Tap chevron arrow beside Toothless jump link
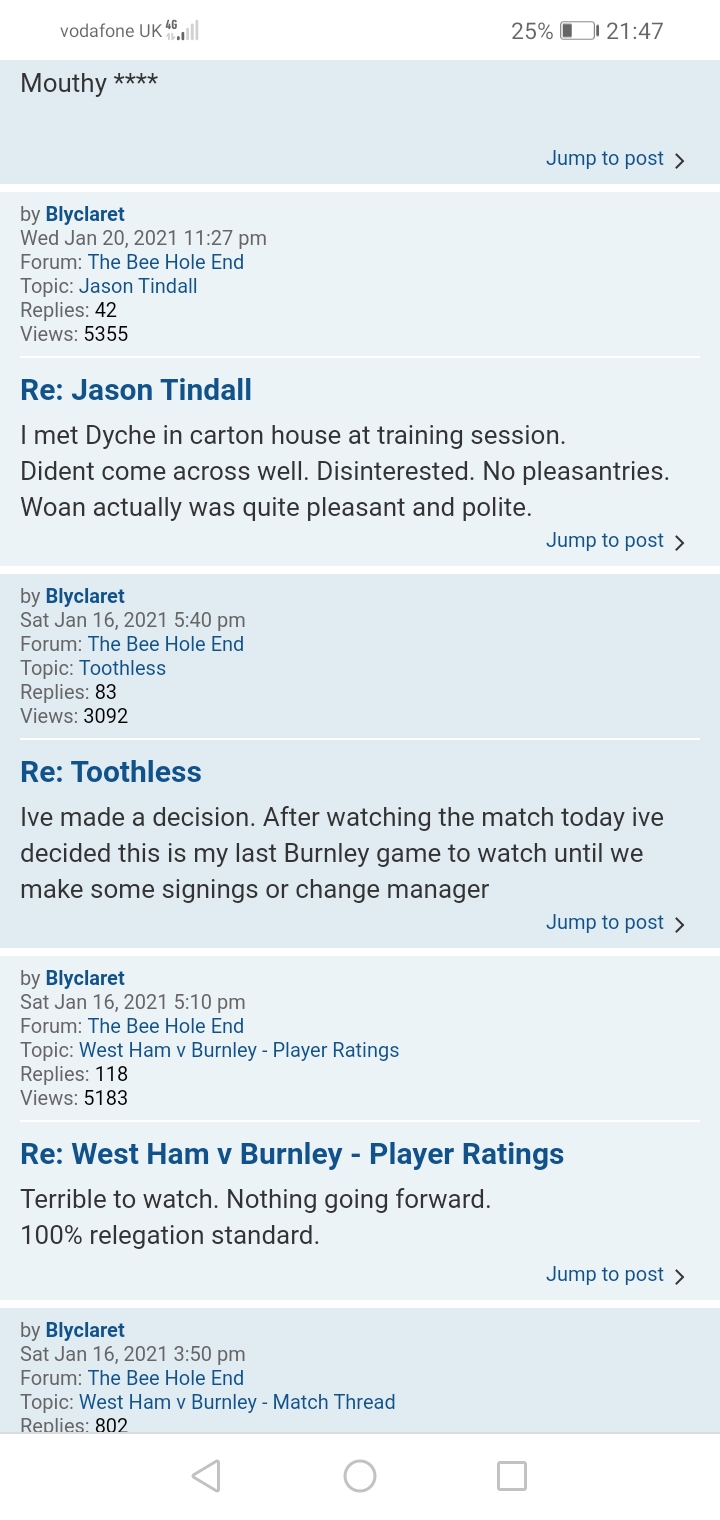The width and height of the screenshot is (720, 1520). pos(680,925)
